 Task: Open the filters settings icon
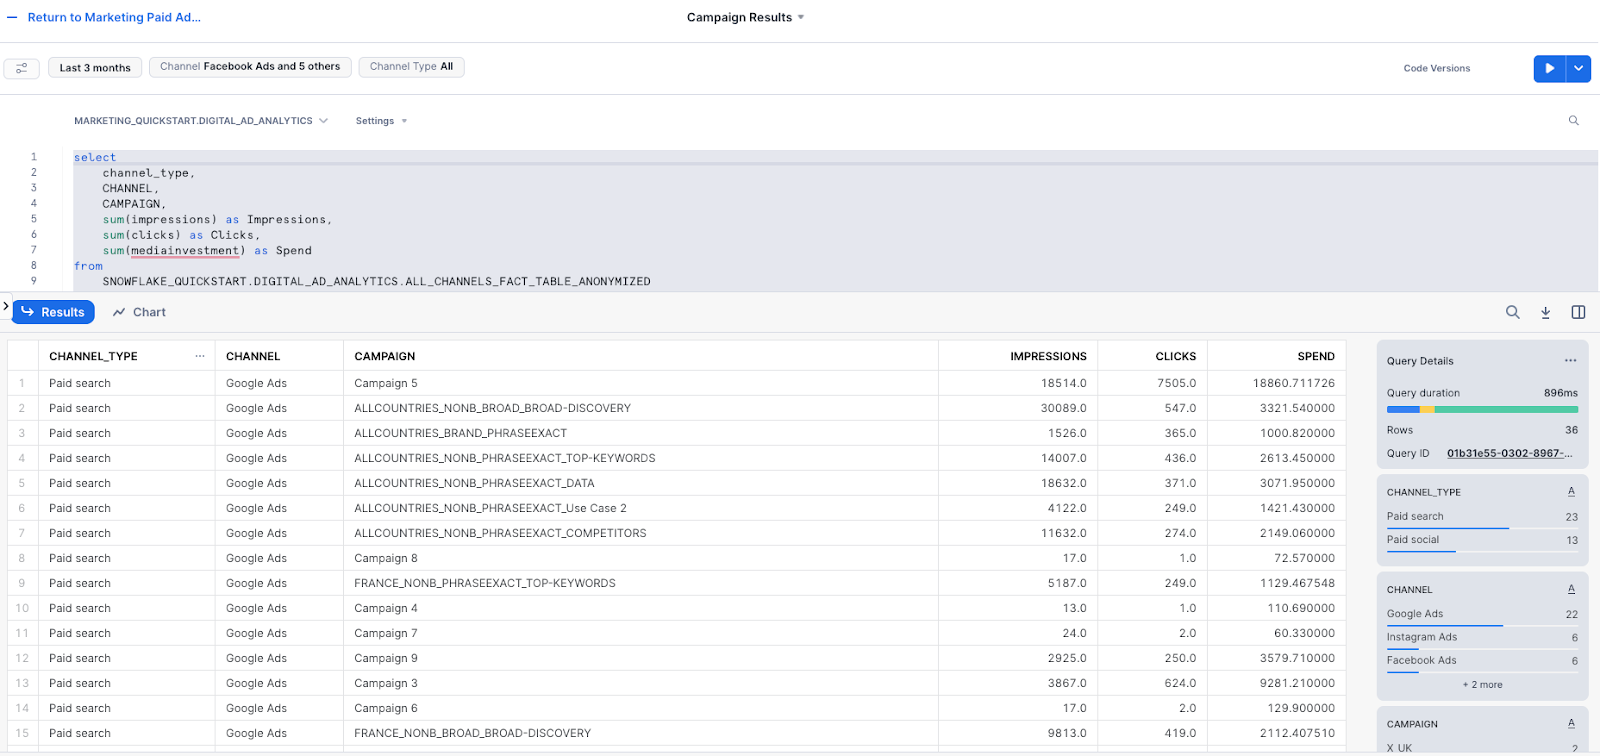point(21,68)
